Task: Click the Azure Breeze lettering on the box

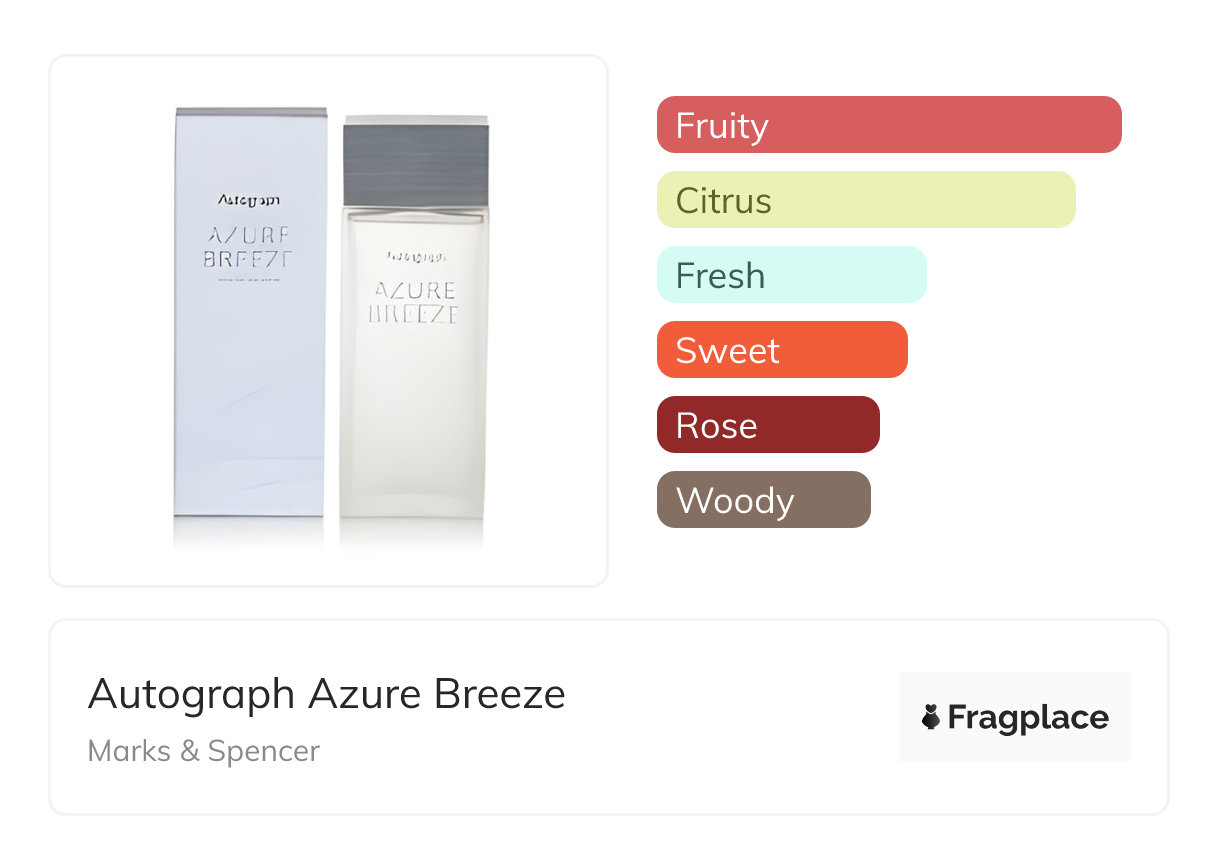Action: (249, 247)
